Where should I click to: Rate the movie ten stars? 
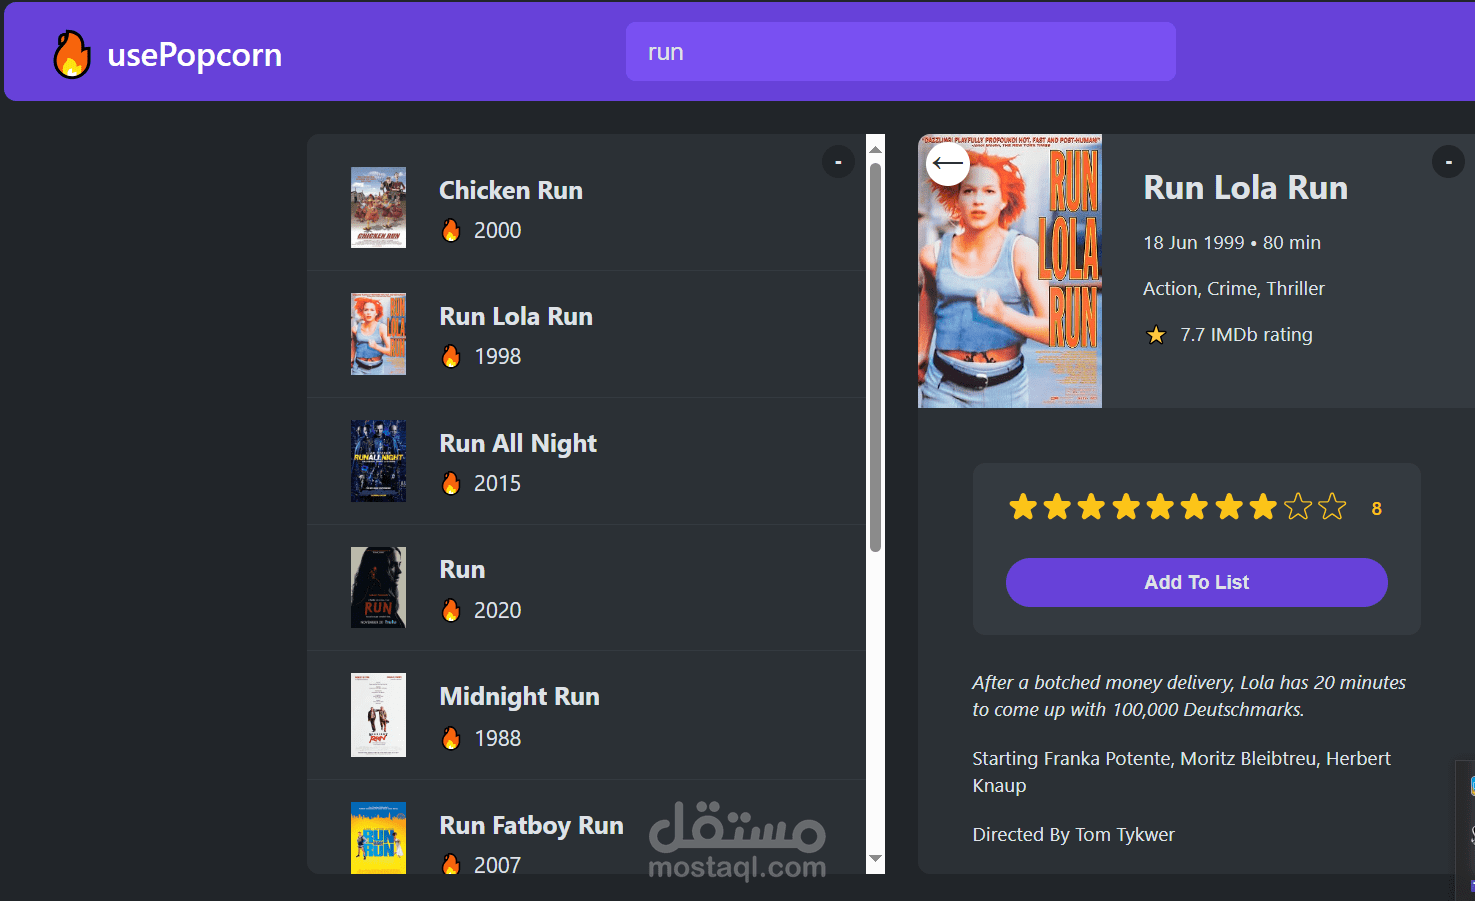(x=1332, y=507)
